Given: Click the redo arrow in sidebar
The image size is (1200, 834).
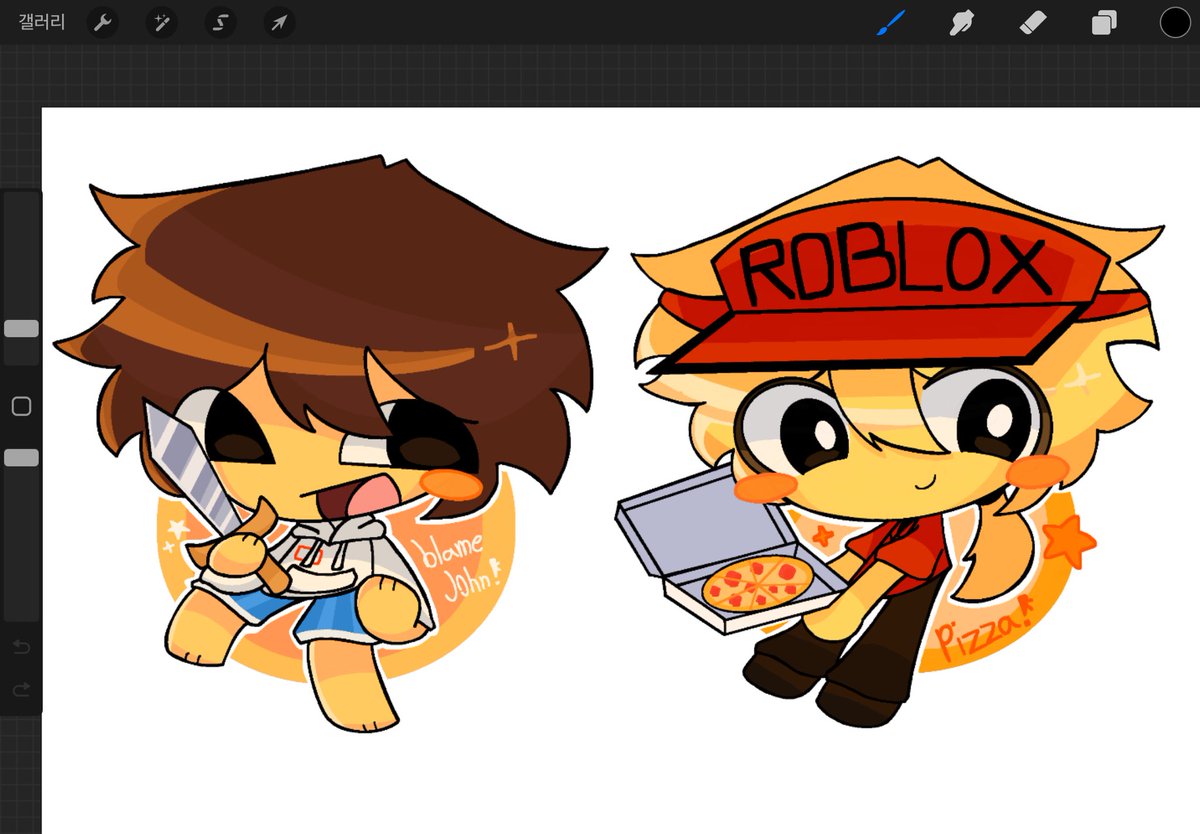Looking at the screenshot, I should click(x=21, y=690).
